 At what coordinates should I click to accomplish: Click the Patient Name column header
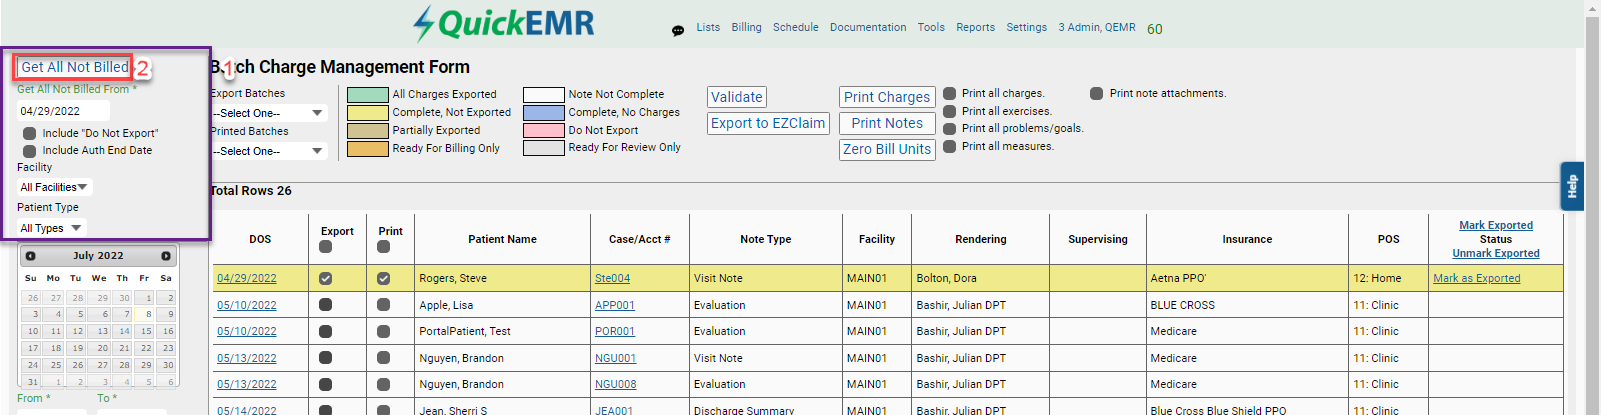point(502,239)
